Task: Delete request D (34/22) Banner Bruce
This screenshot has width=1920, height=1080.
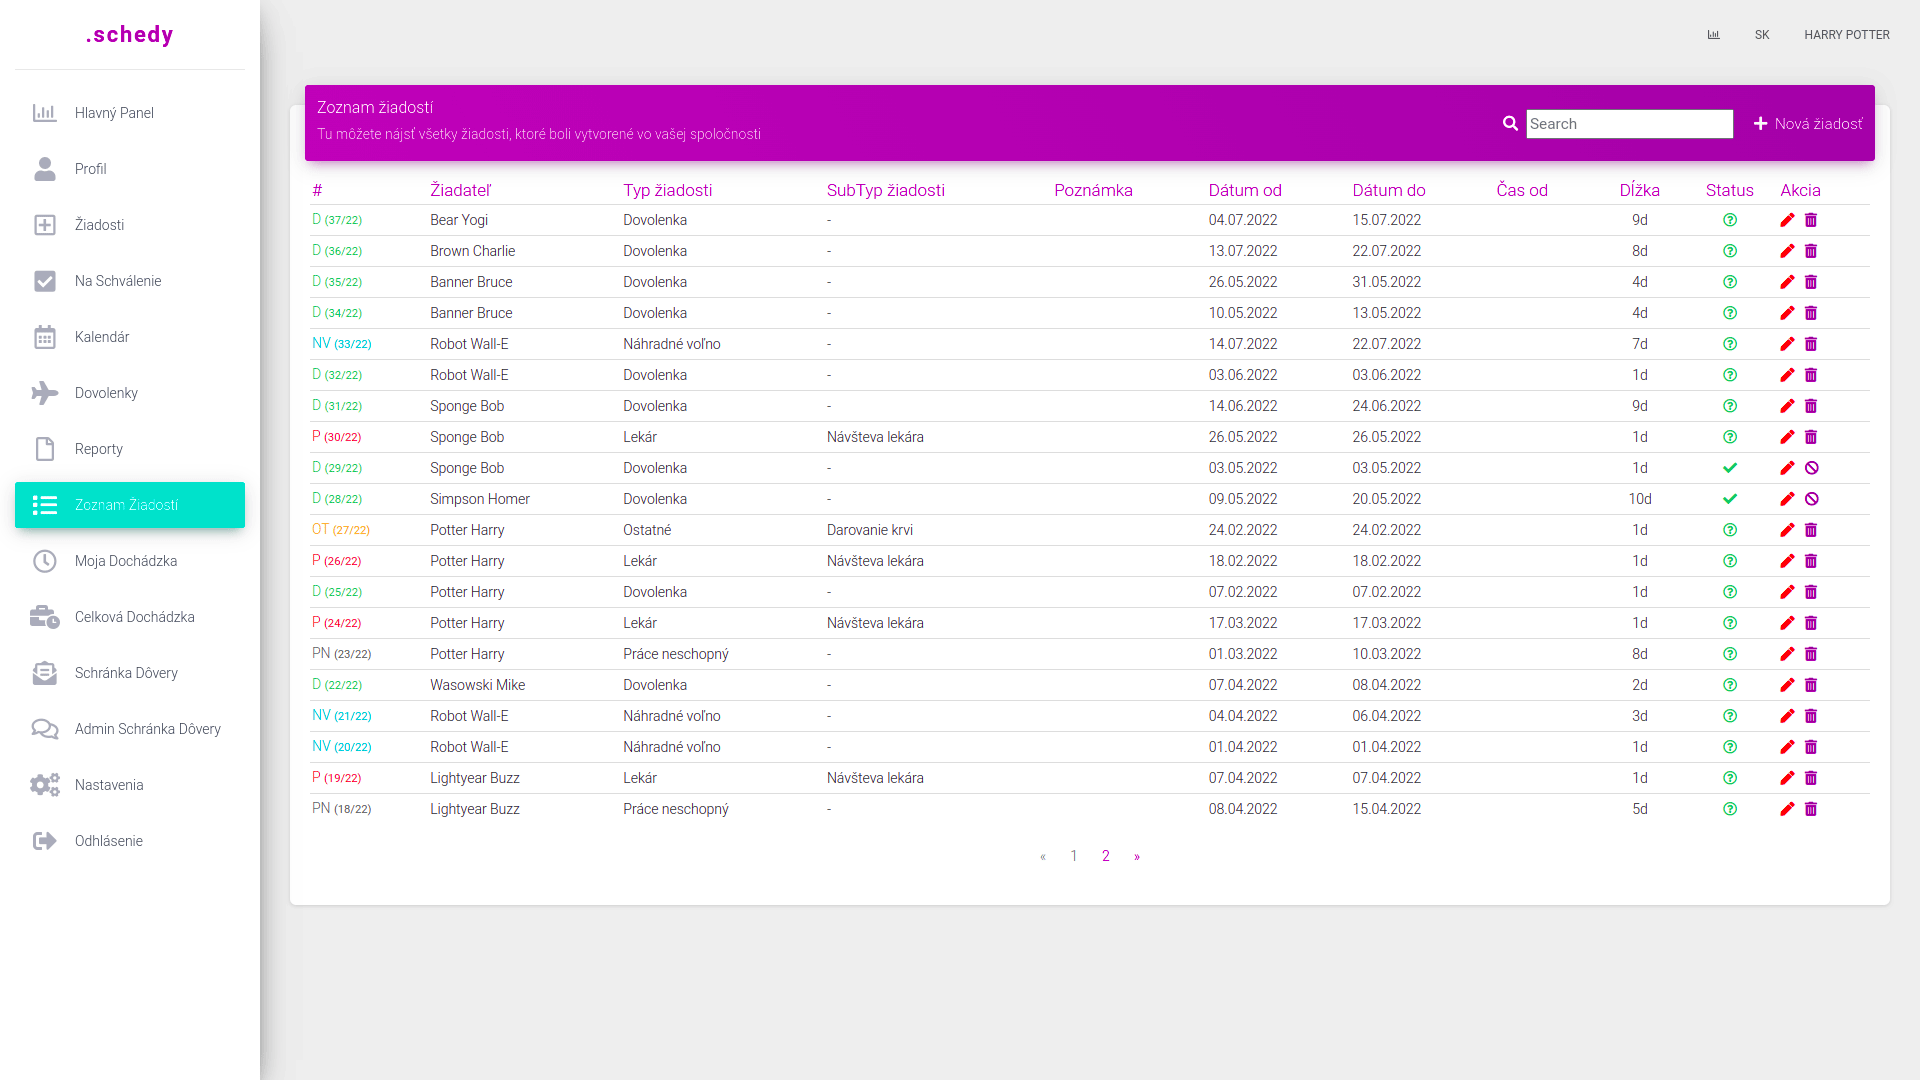Action: [1811, 313]
